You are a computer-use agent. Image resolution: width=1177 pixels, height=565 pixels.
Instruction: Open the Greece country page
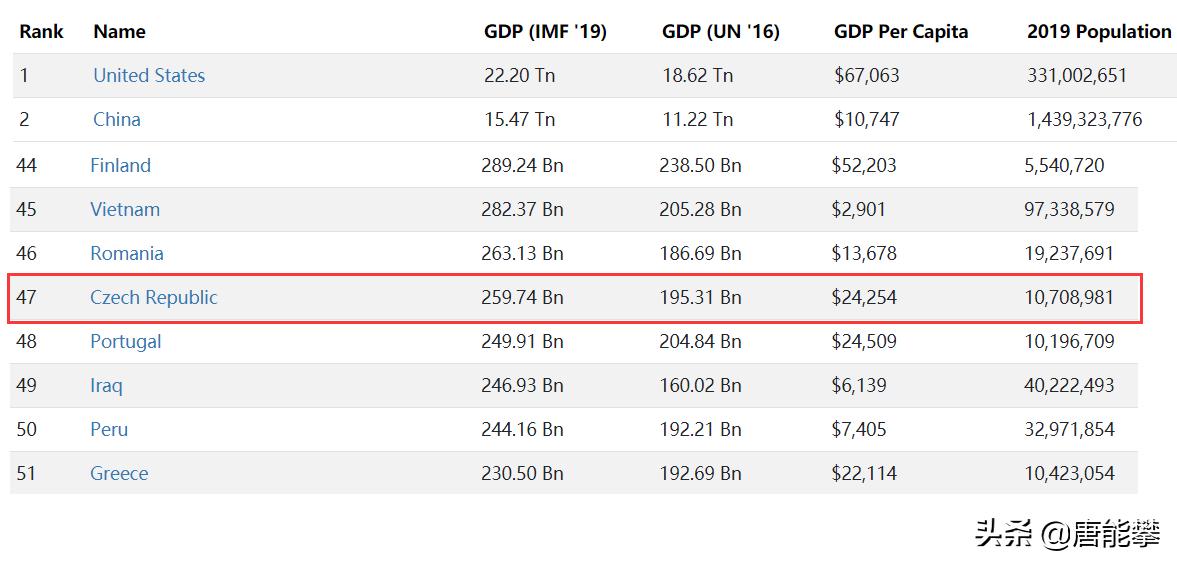click(119, 474)
